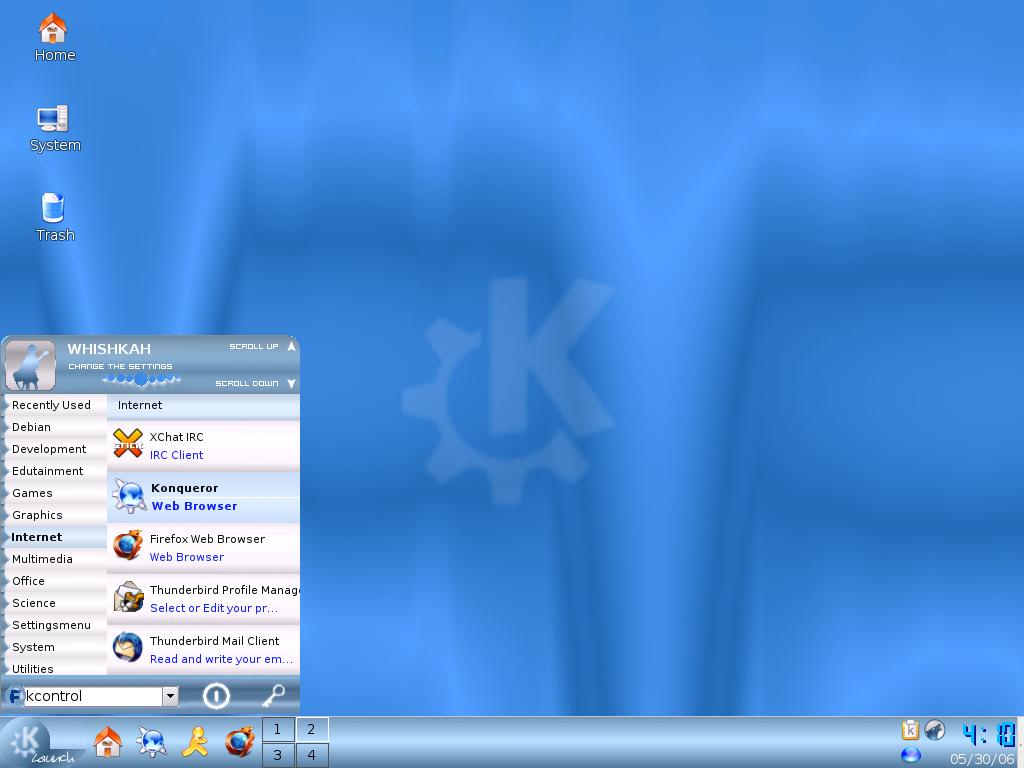Click the blue orb tray icon
The image size is (1024, 768).
tap(910, 755)
